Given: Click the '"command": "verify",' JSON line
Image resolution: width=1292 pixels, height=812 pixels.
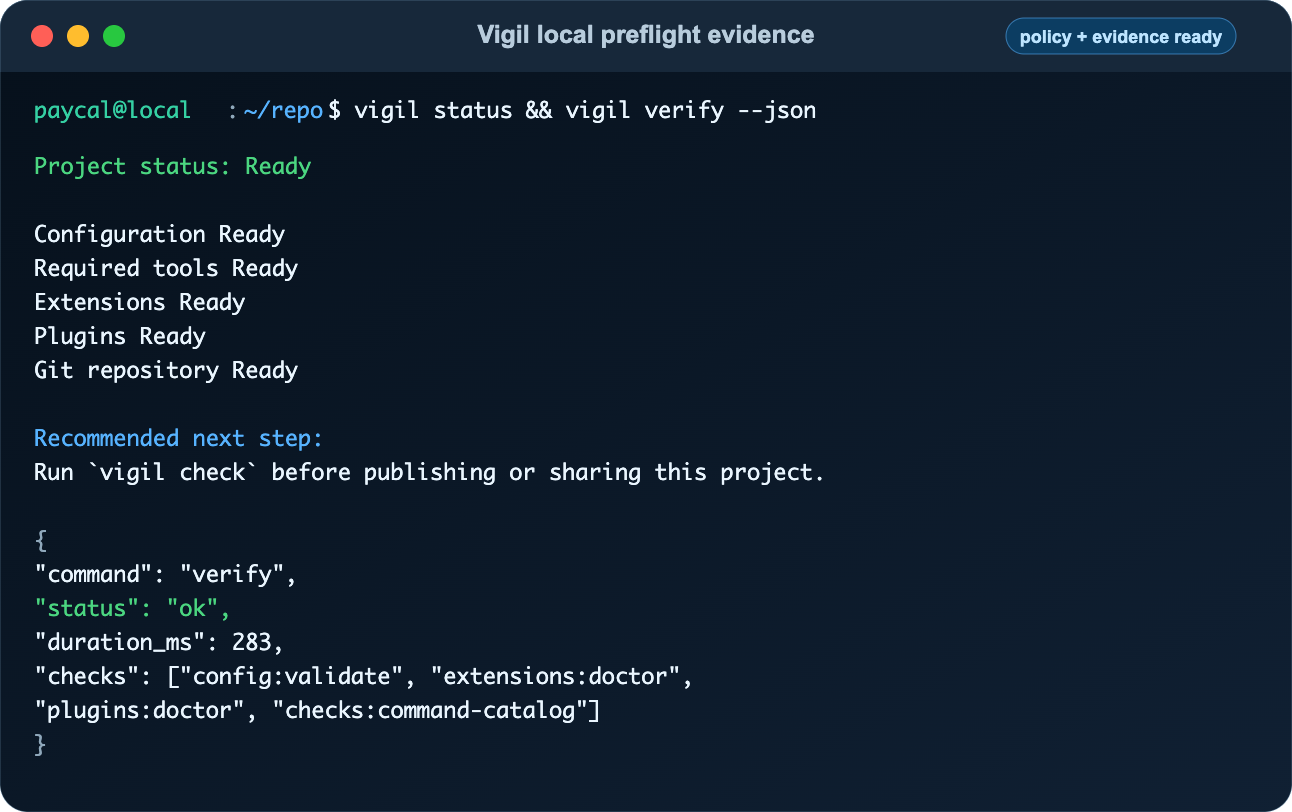Looking at the screenshot, I should [166, 575].
